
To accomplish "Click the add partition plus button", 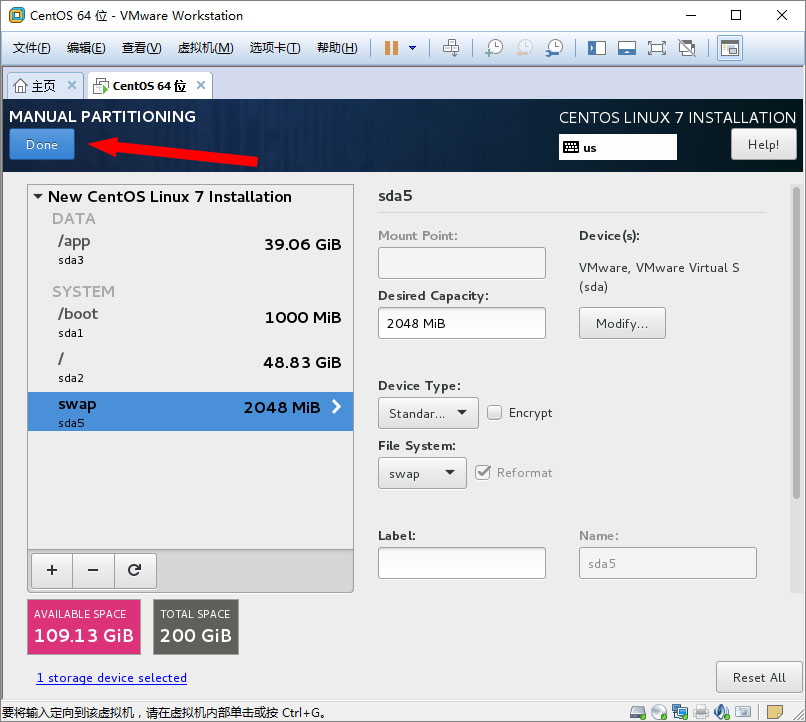I will (52, 570).
